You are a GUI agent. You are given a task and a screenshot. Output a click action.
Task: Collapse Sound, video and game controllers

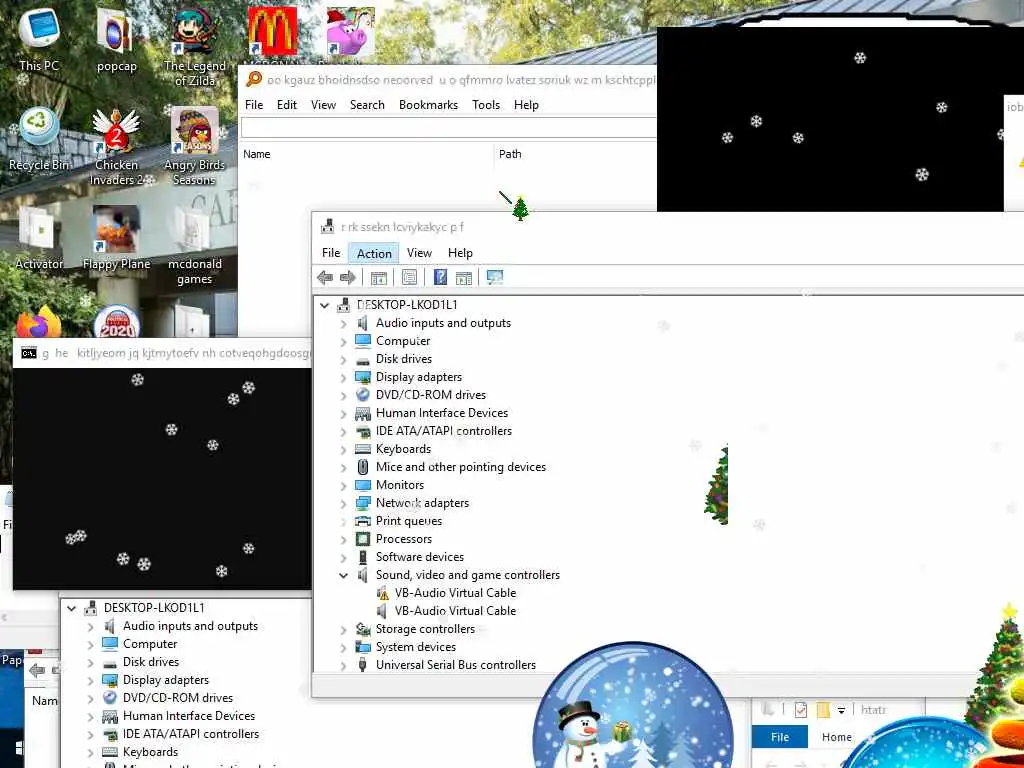point(344,575)
